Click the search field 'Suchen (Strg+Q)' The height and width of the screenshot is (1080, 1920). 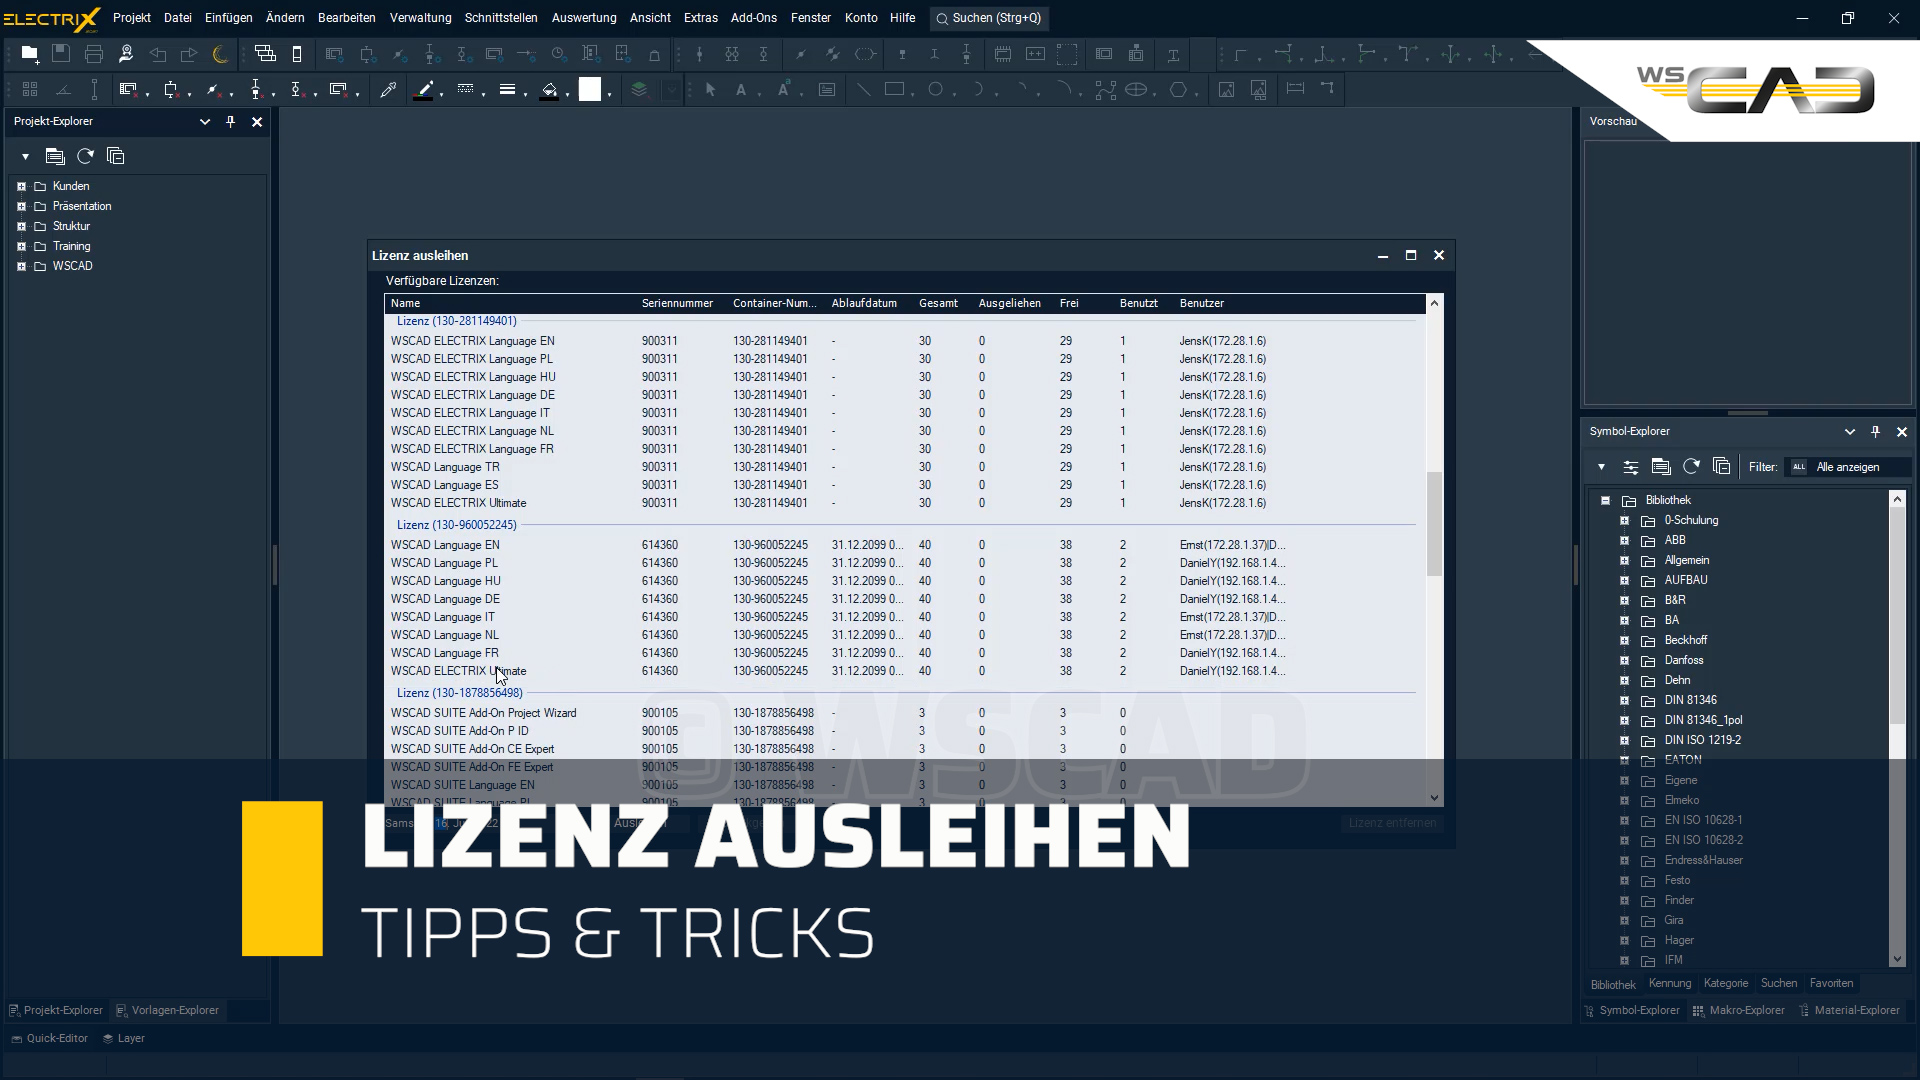tap(988, 18)
